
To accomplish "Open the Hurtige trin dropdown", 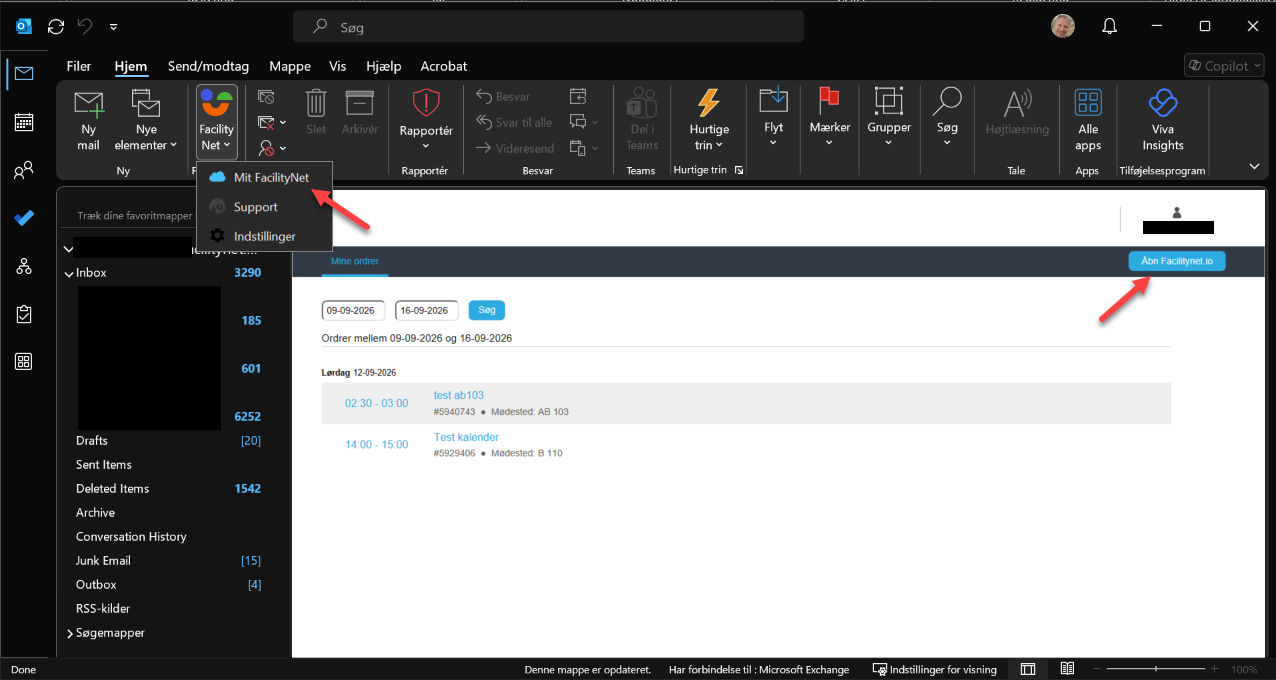I will click(x=709, y=120).
